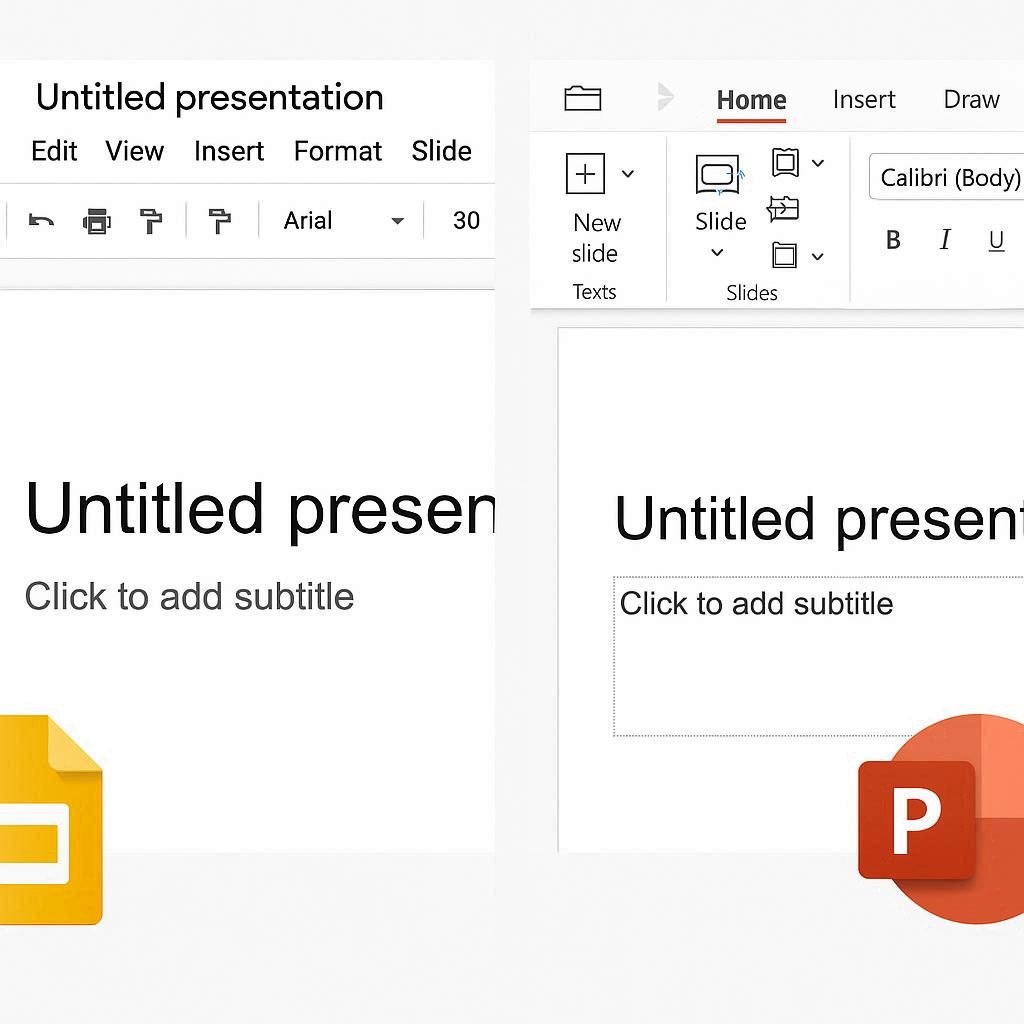This screenshot has width=1024, height=1024.
Task: Click the New slide plus icon
Action: pyautogui.click(x=585, y=174)
